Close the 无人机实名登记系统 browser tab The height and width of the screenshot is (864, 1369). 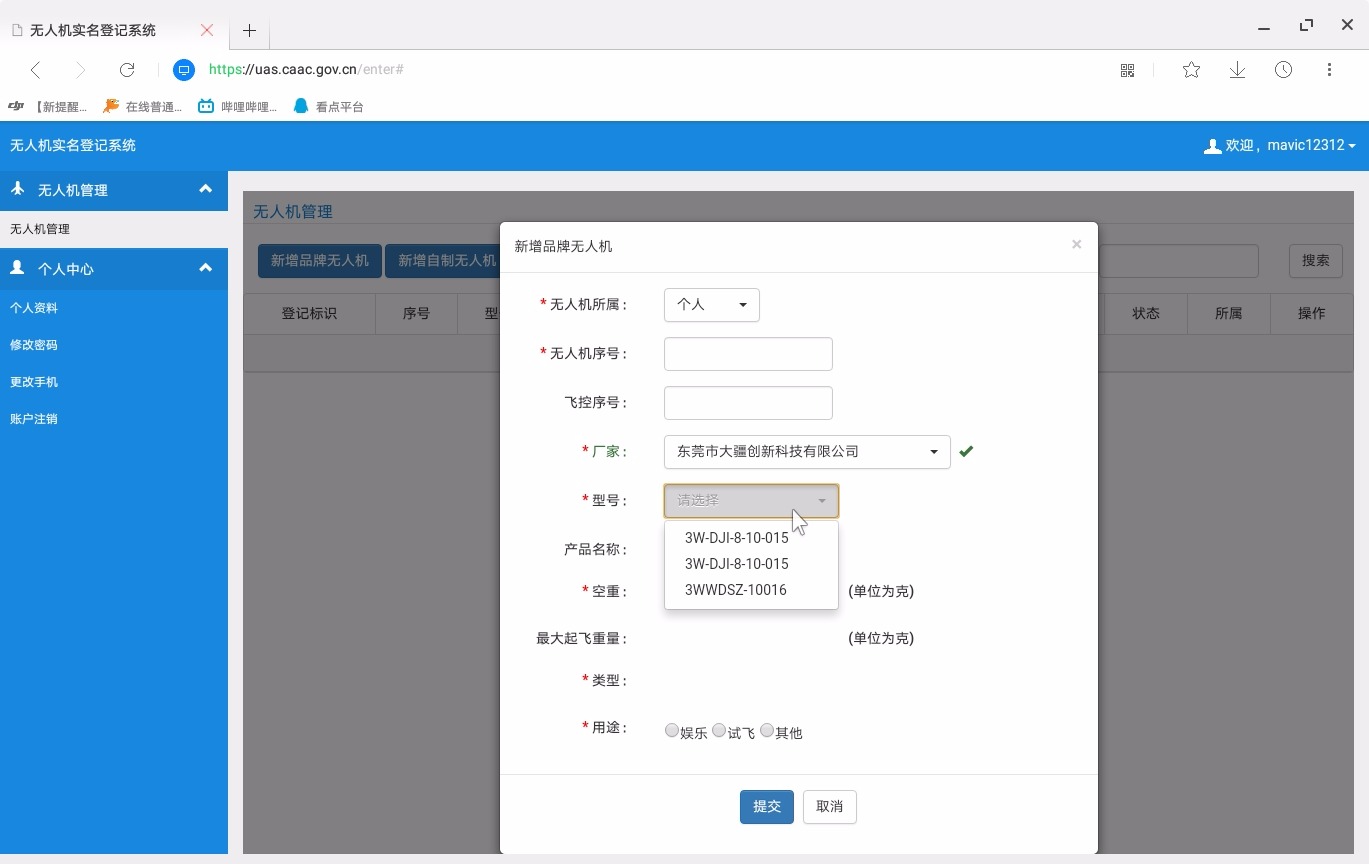click(x=207, y=30)
